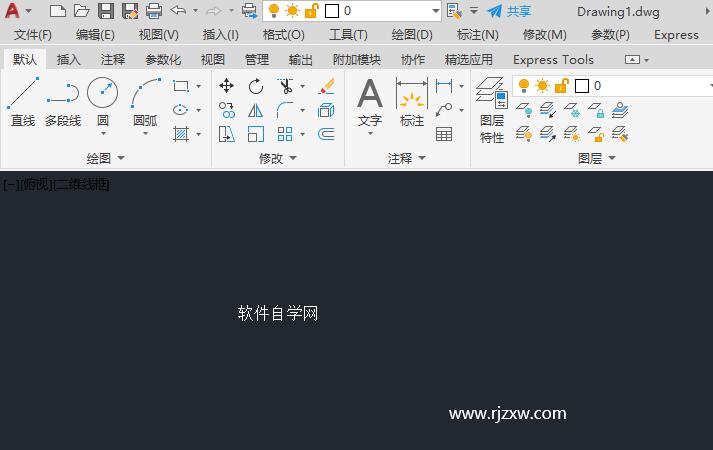
Task: Click the Batch Plot icon
Action: [x=249, y=10]
